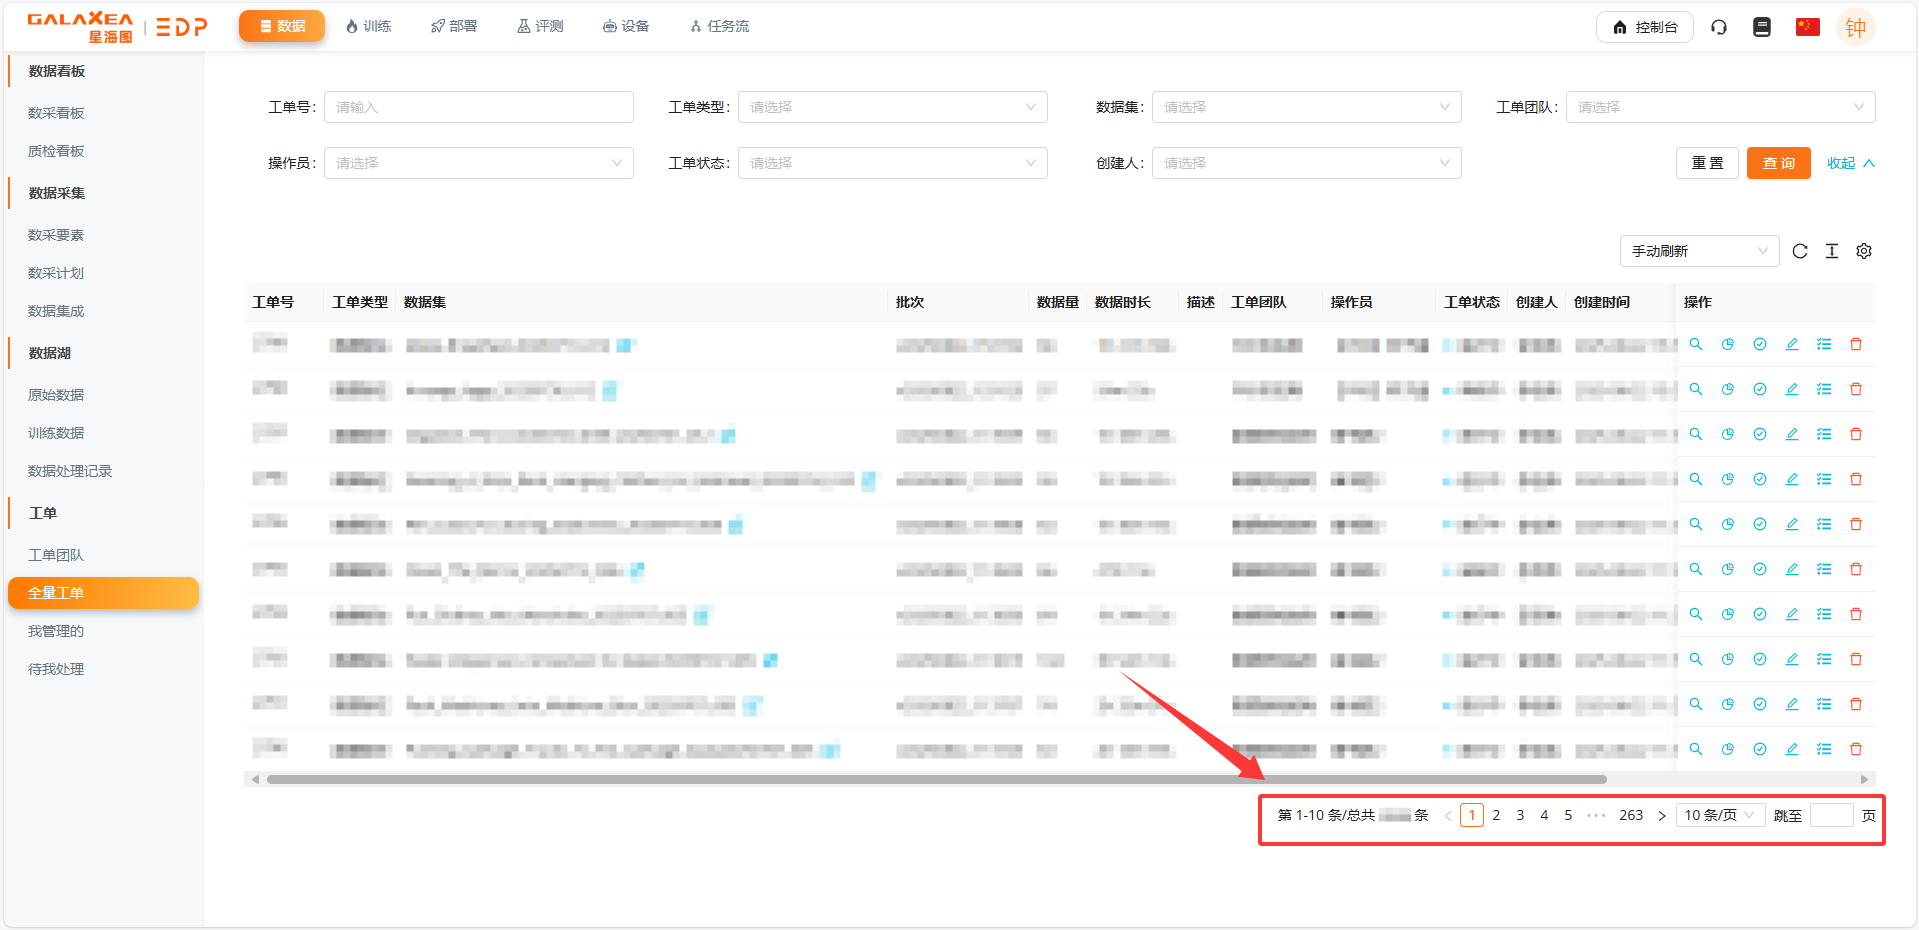Image resolution: width=1919 pixels, height=930 pixels.
Task: Click the orange 查询 search button
Action: tap(1778, 163)
